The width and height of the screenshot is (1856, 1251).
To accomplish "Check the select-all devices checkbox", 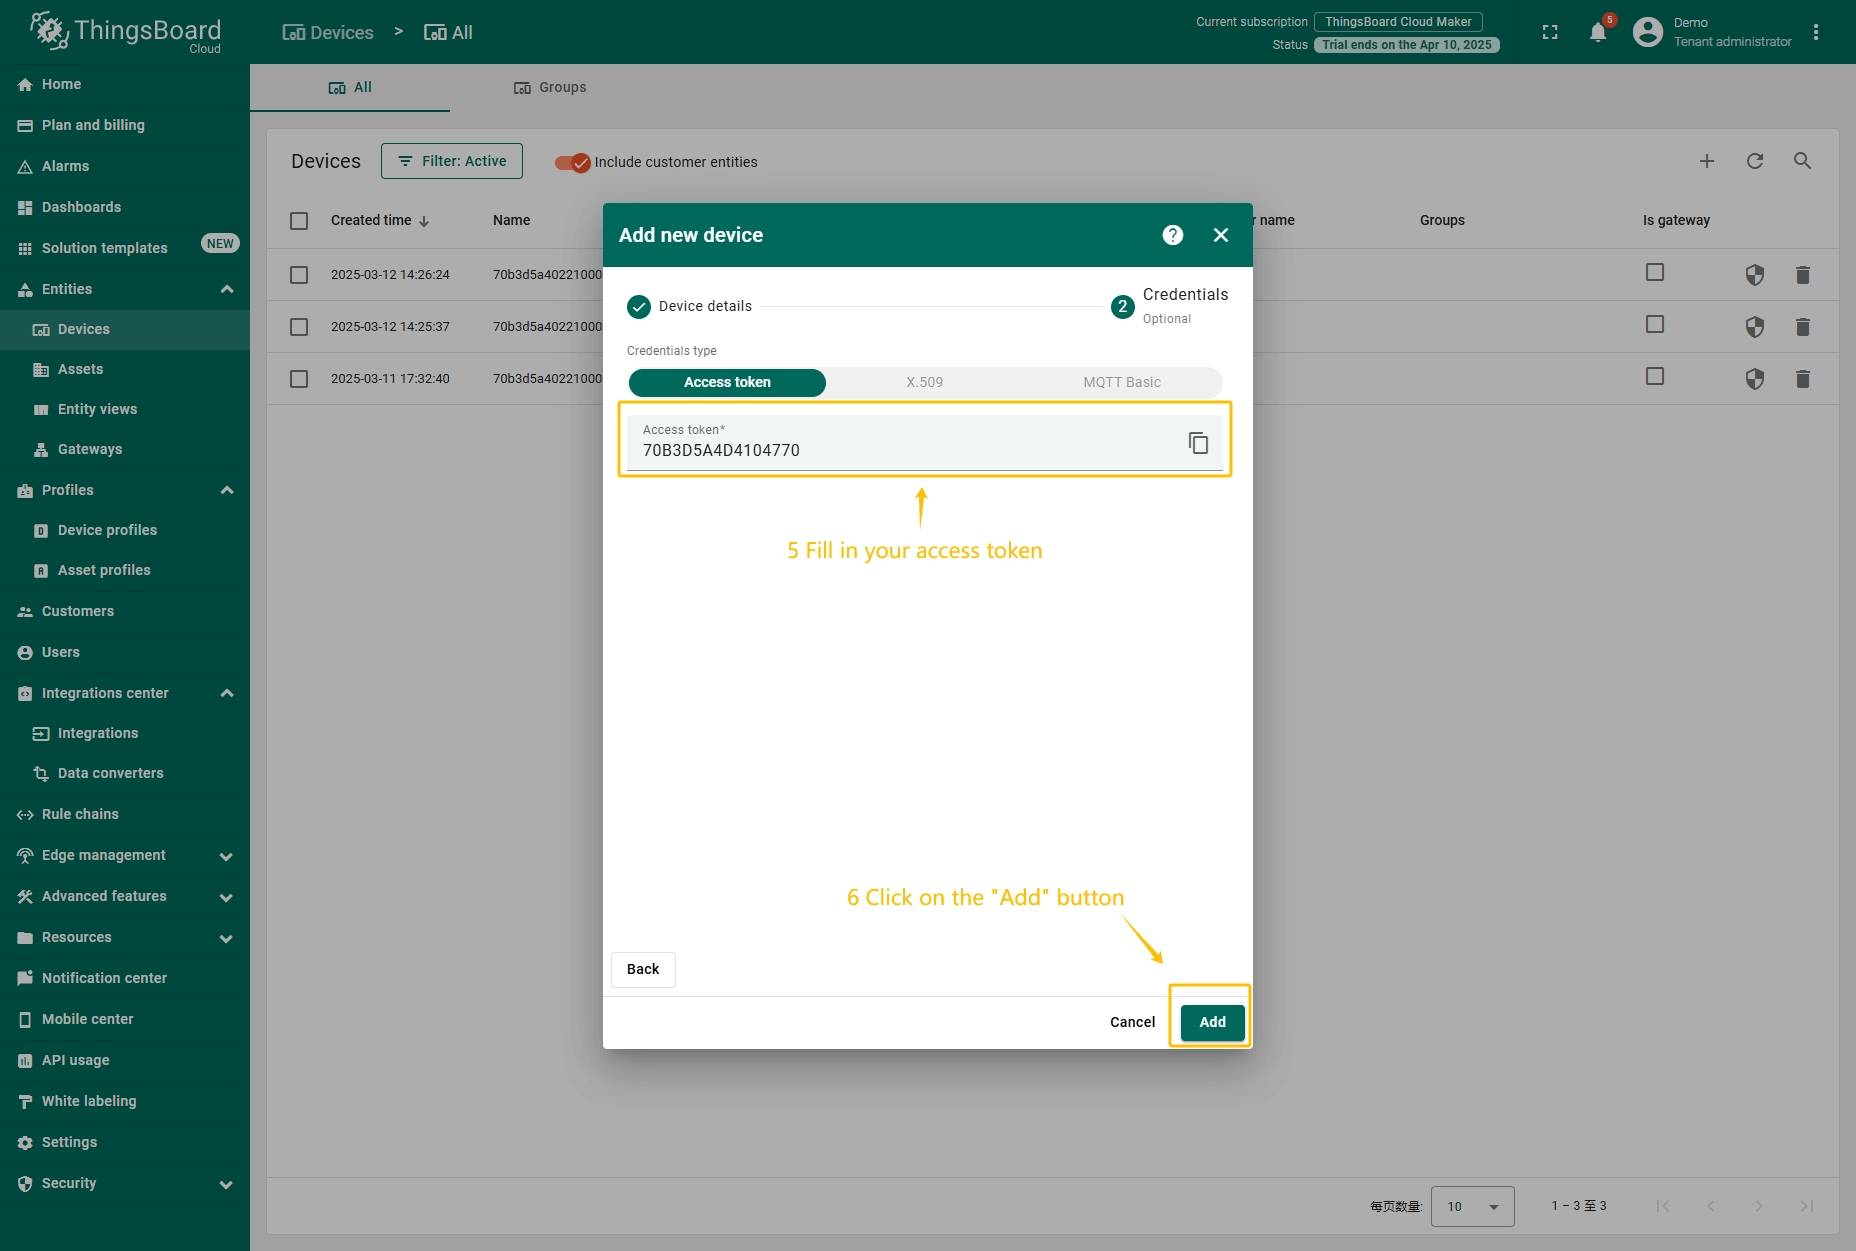I will pos(299,221).
